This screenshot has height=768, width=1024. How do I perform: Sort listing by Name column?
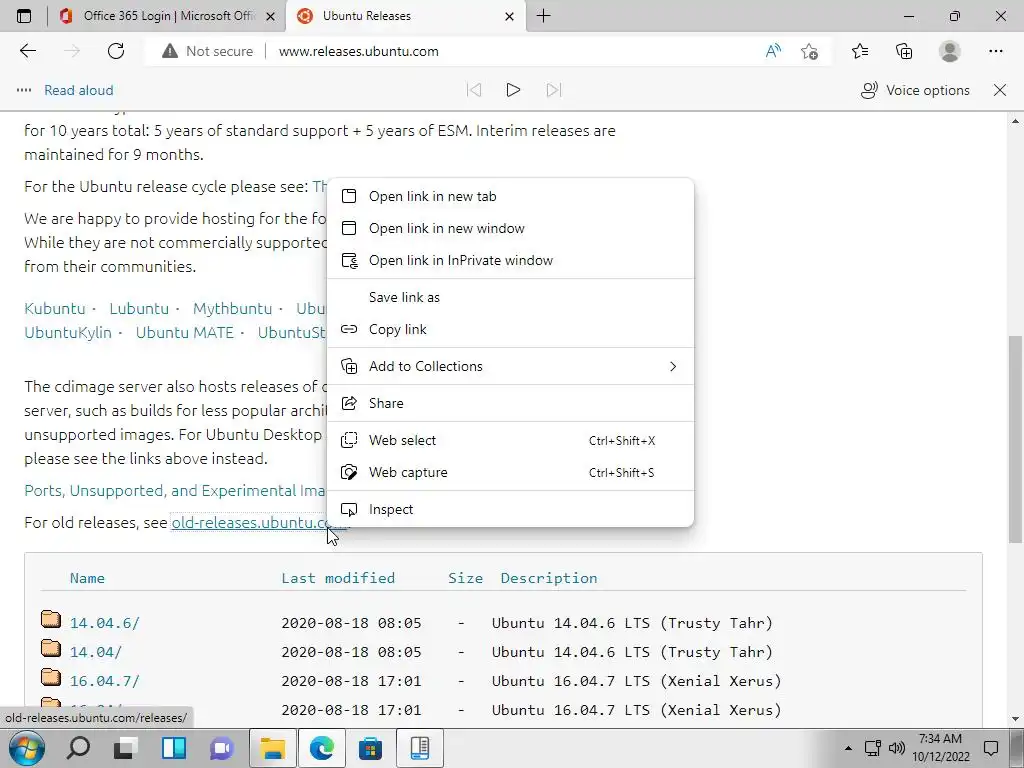(87, 578)
